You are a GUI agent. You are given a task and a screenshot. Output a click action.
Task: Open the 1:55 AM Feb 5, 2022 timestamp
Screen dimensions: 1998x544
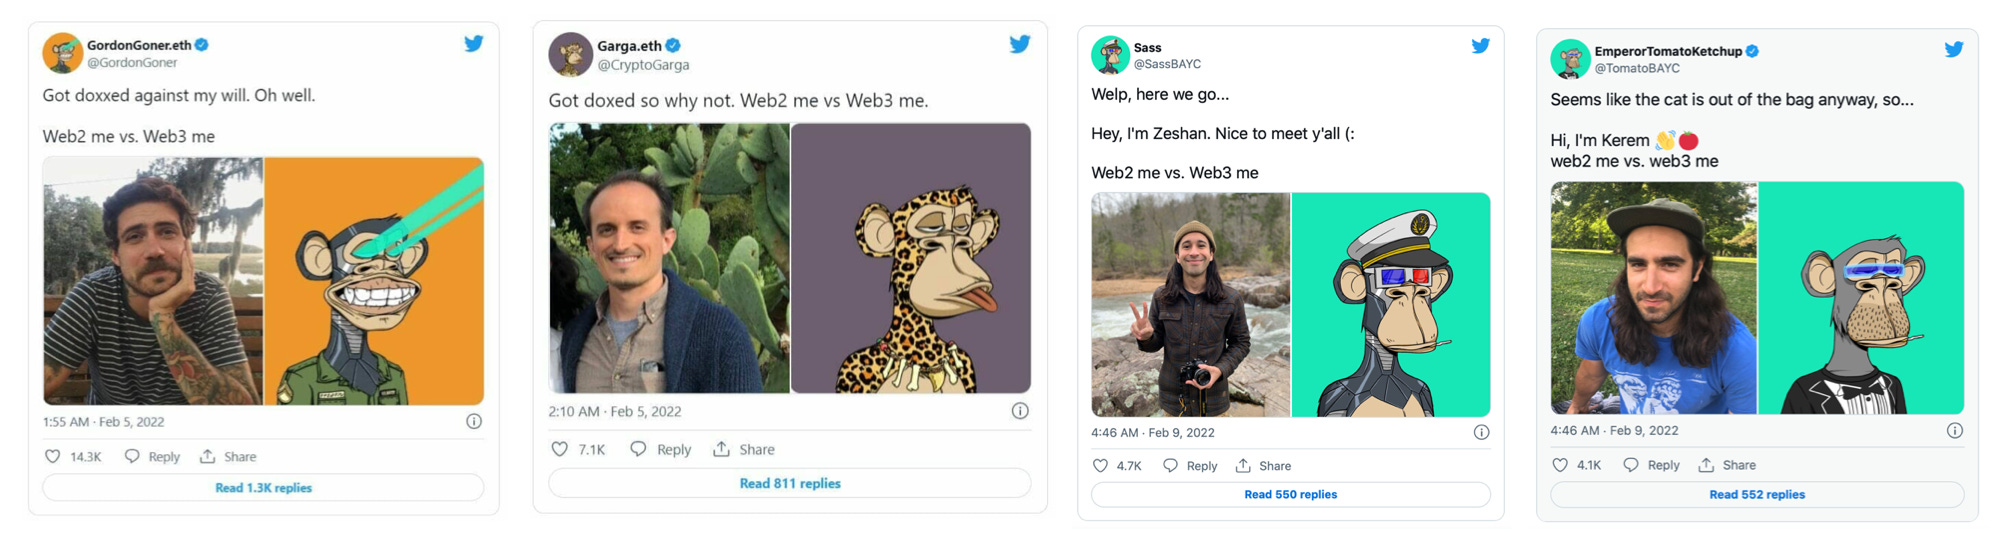point(103,422)
